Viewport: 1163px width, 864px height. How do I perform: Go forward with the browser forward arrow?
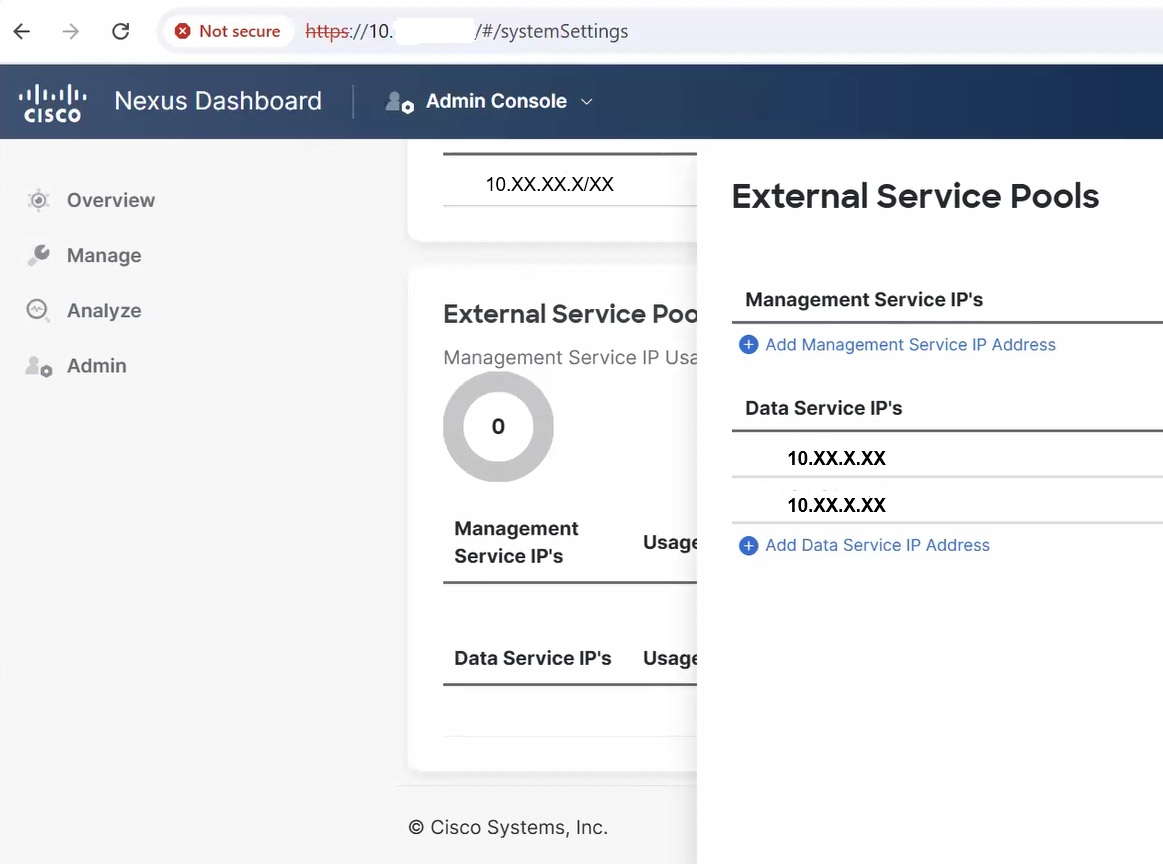70,31
